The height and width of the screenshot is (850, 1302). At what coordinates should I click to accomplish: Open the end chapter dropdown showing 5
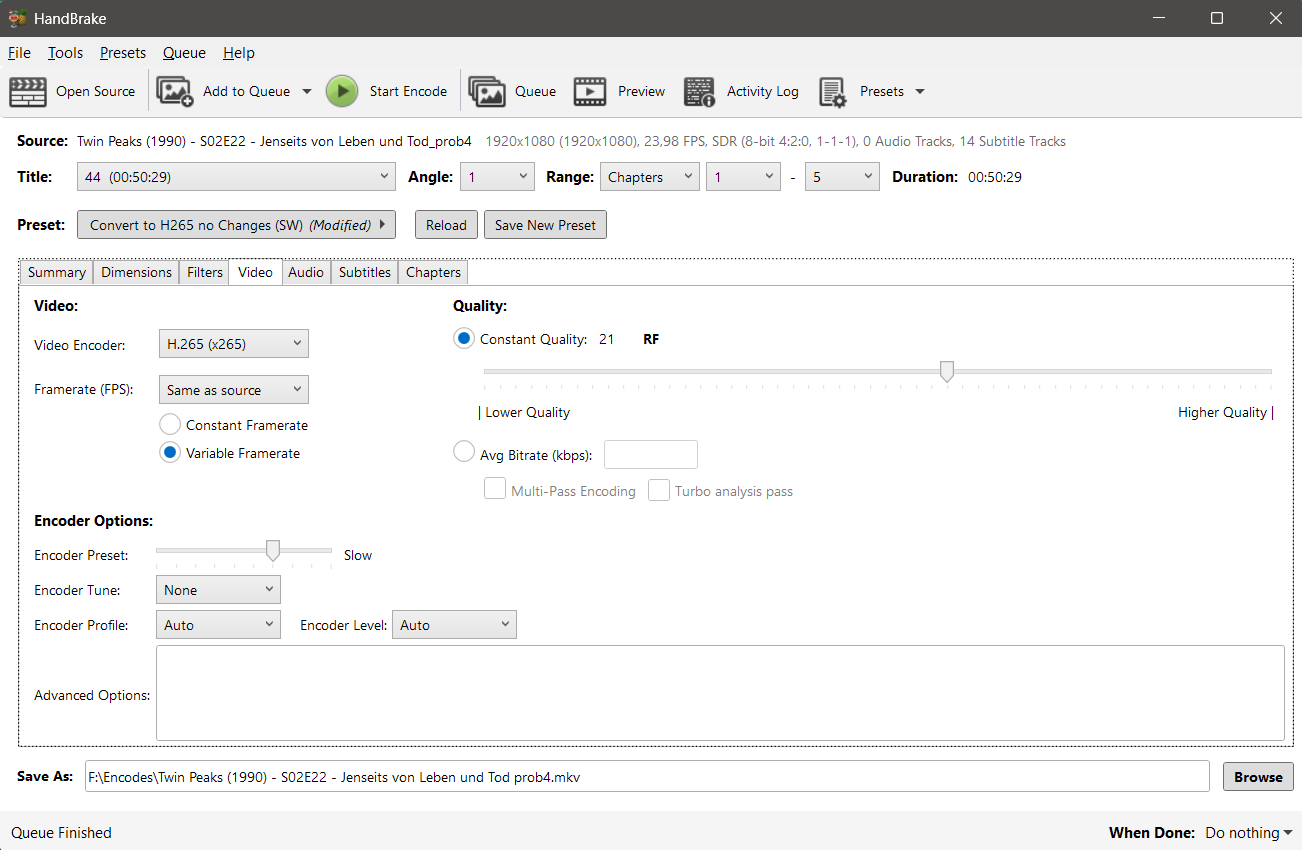click(x=841, y=177)
